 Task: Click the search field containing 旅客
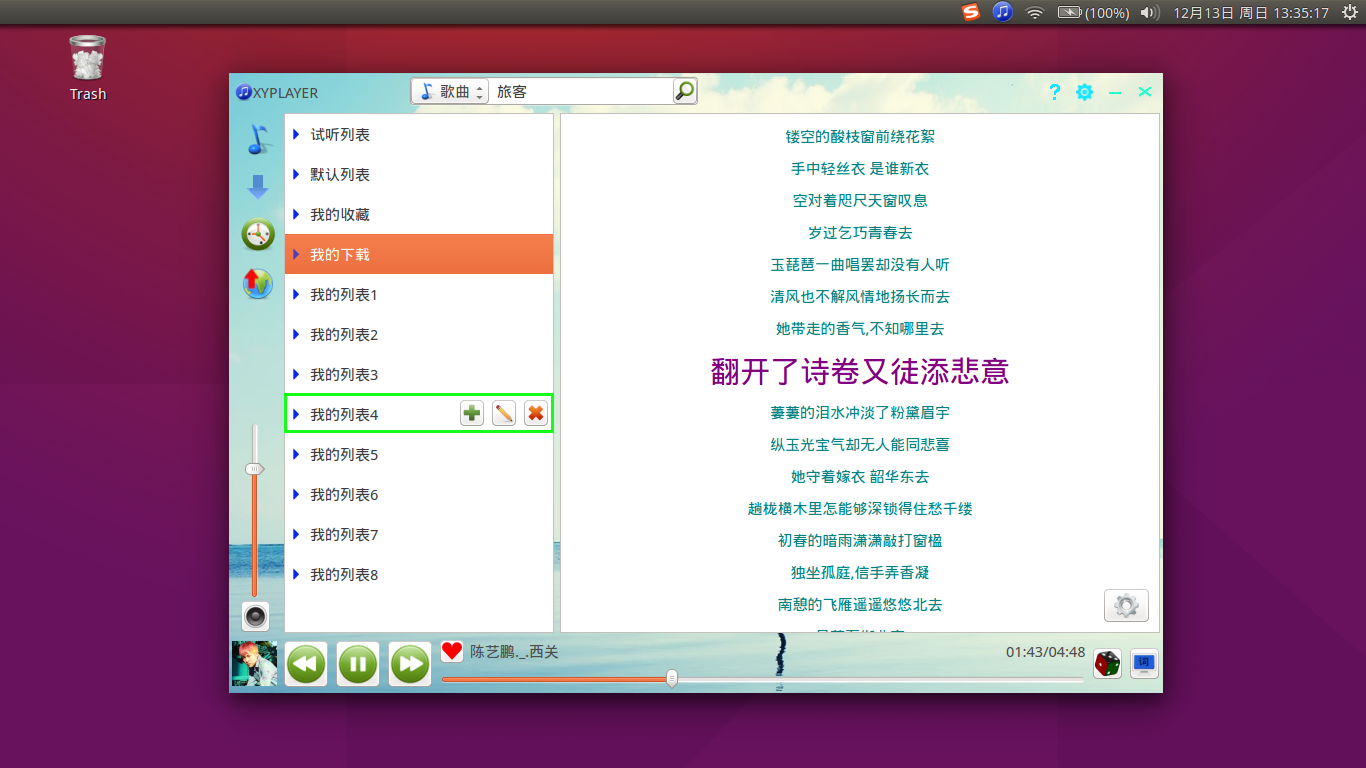pos(581,91)
